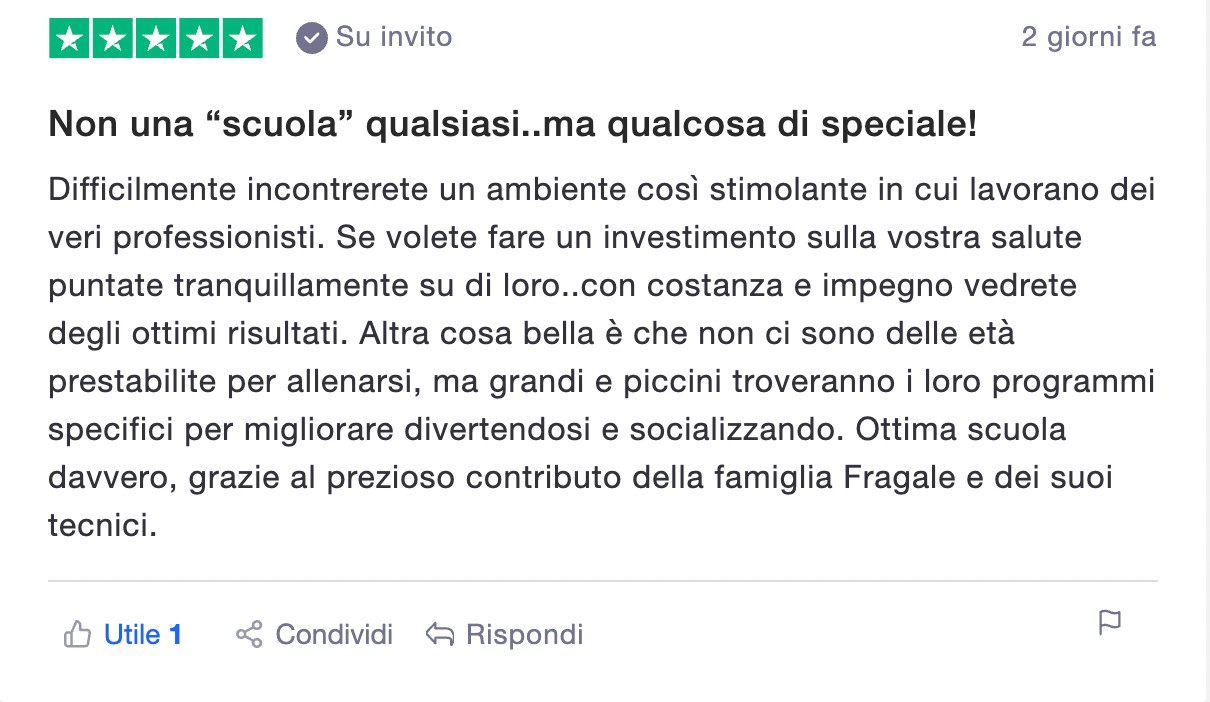Click the second star in the rating row

[x=112, y=37]
